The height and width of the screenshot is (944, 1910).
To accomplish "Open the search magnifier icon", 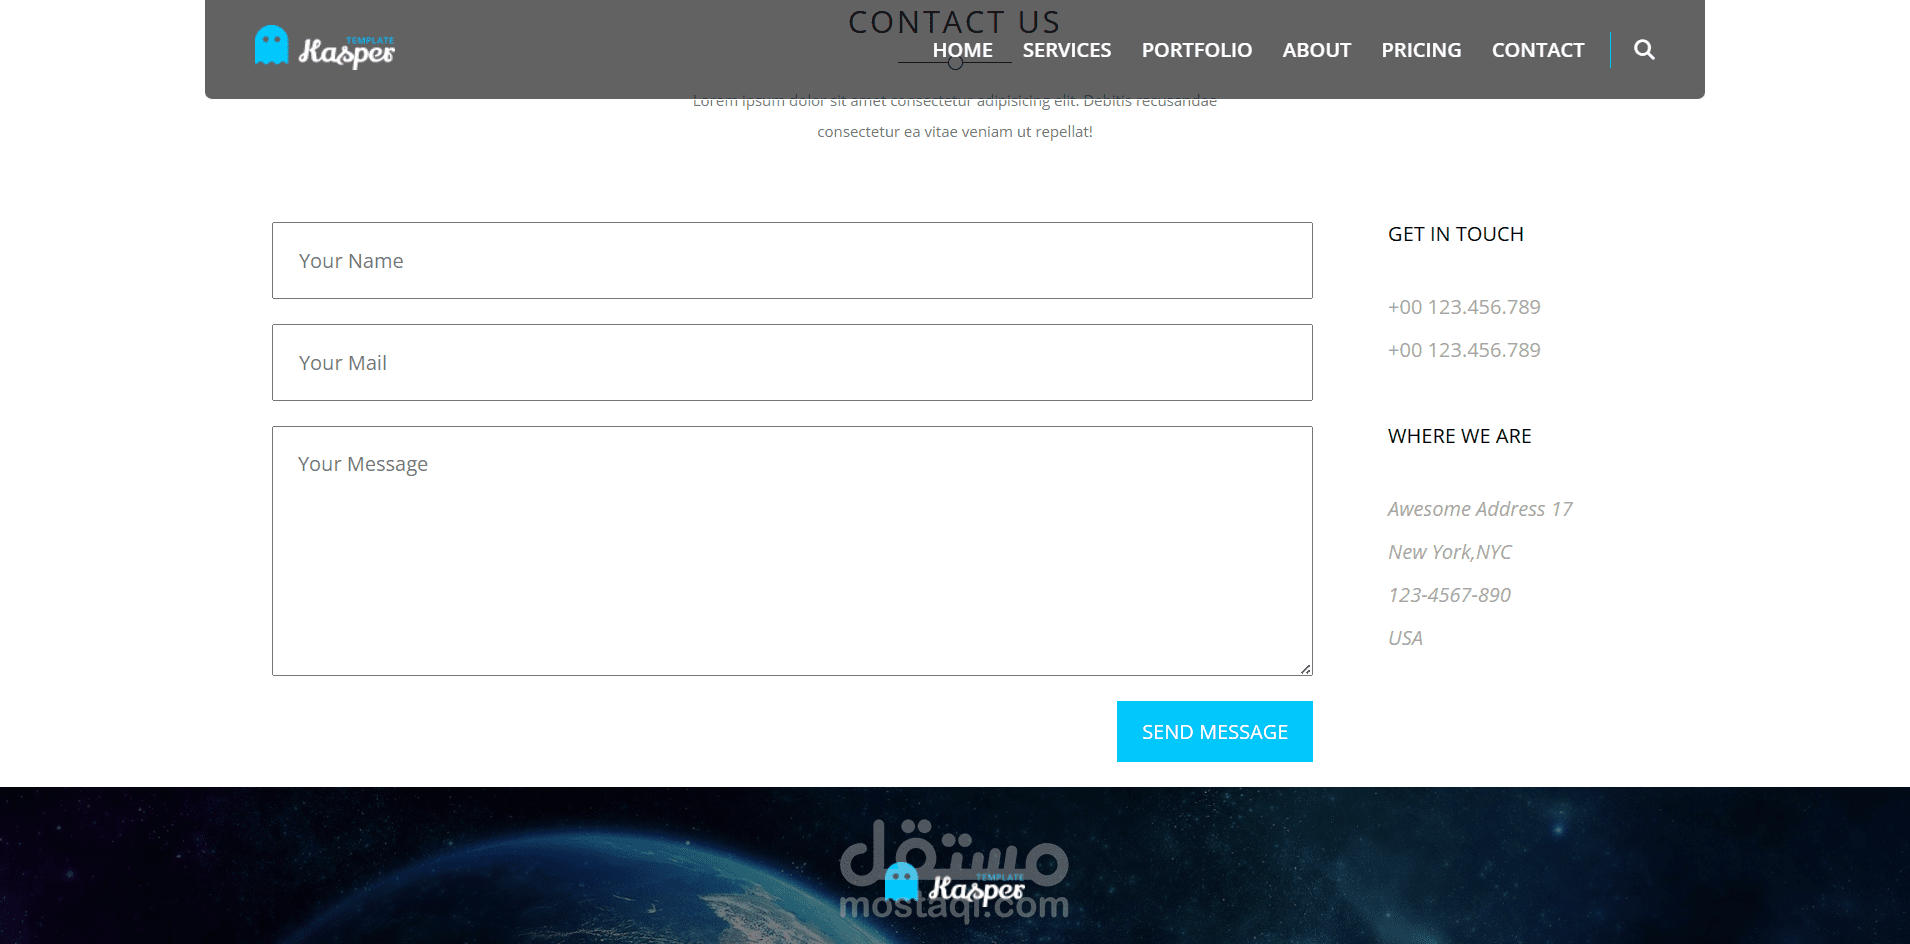I will (1644, 50).
